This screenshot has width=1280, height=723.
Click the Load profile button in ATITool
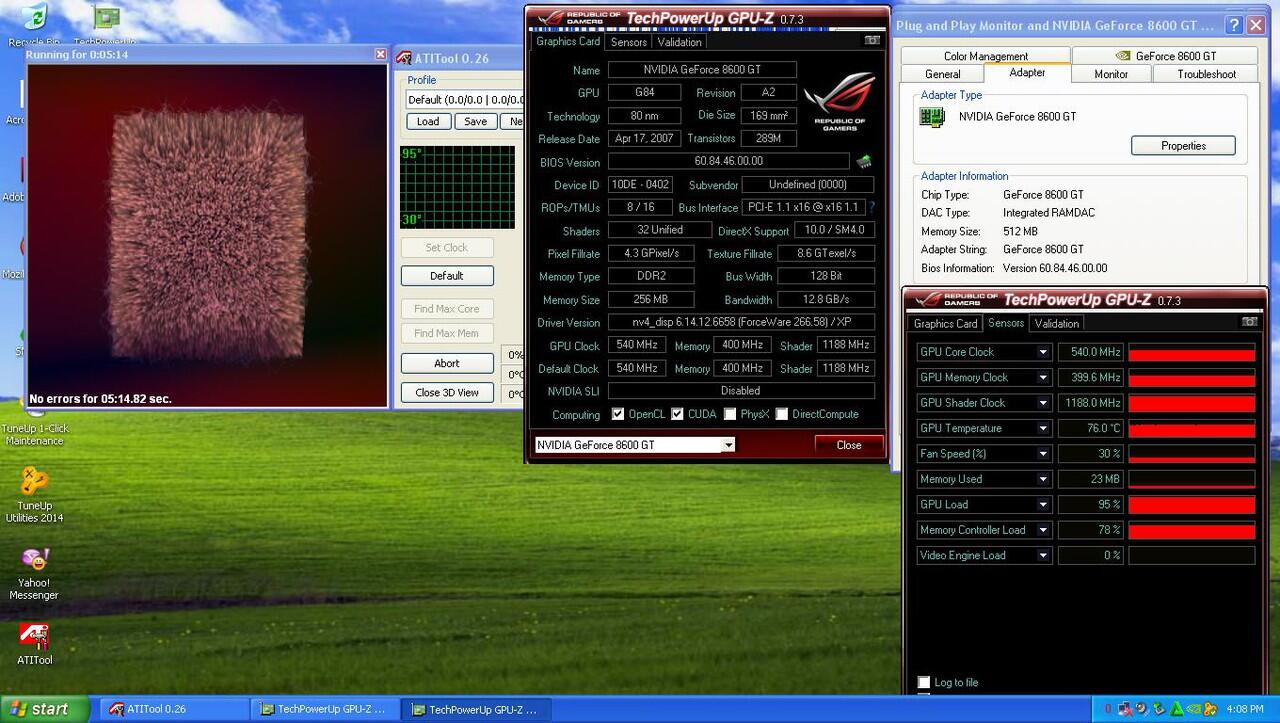tap(428, 121)
